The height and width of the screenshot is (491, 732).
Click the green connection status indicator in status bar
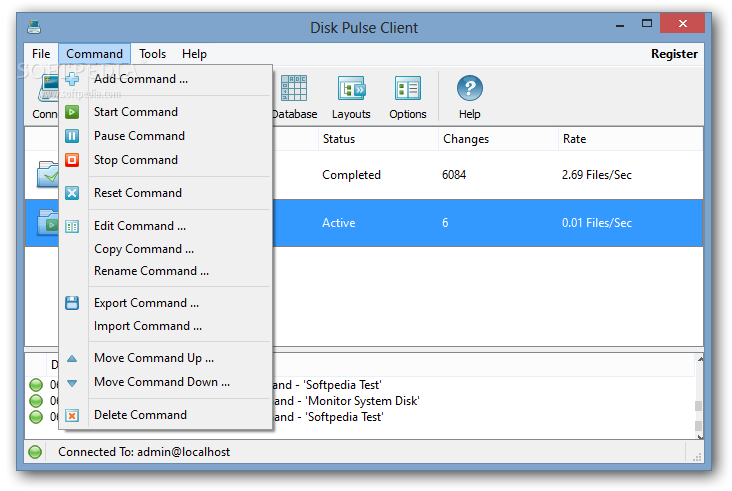point(35,452)
